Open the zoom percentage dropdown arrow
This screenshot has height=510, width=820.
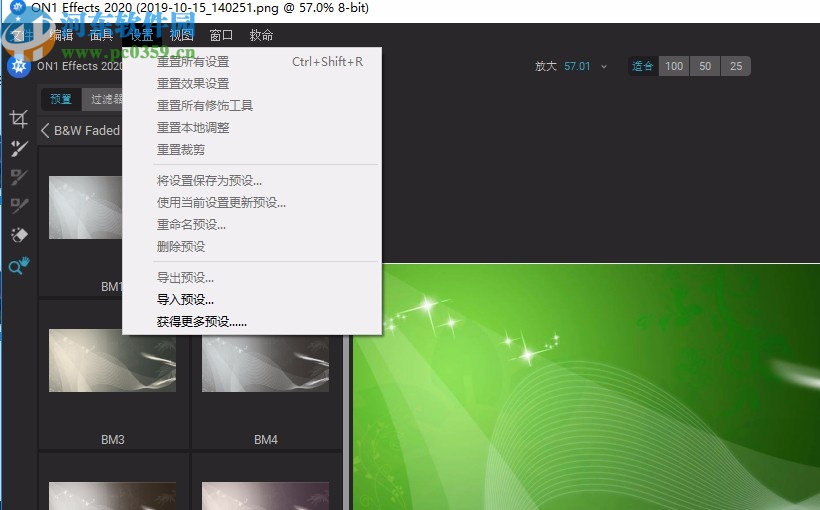[x=604, y=66]
